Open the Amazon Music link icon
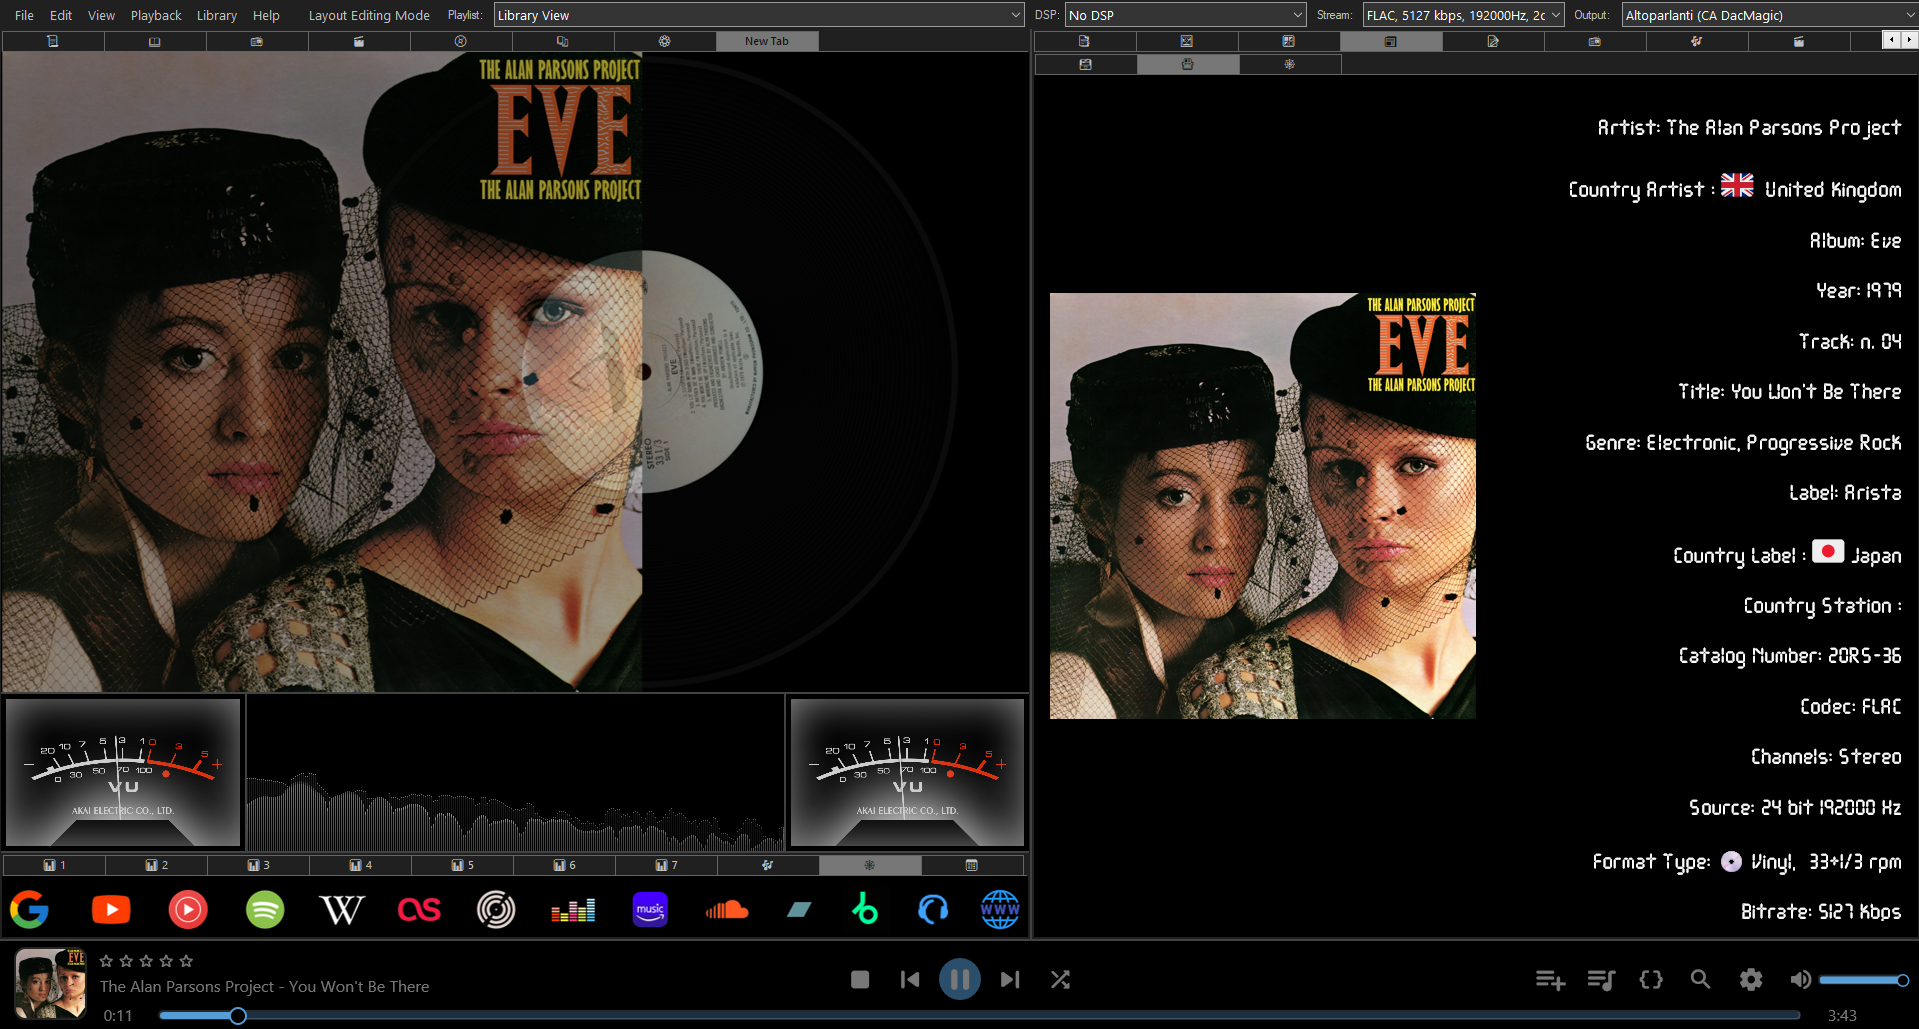The width and height of the screenshot is (1919, 1029). tap(650, 909)
